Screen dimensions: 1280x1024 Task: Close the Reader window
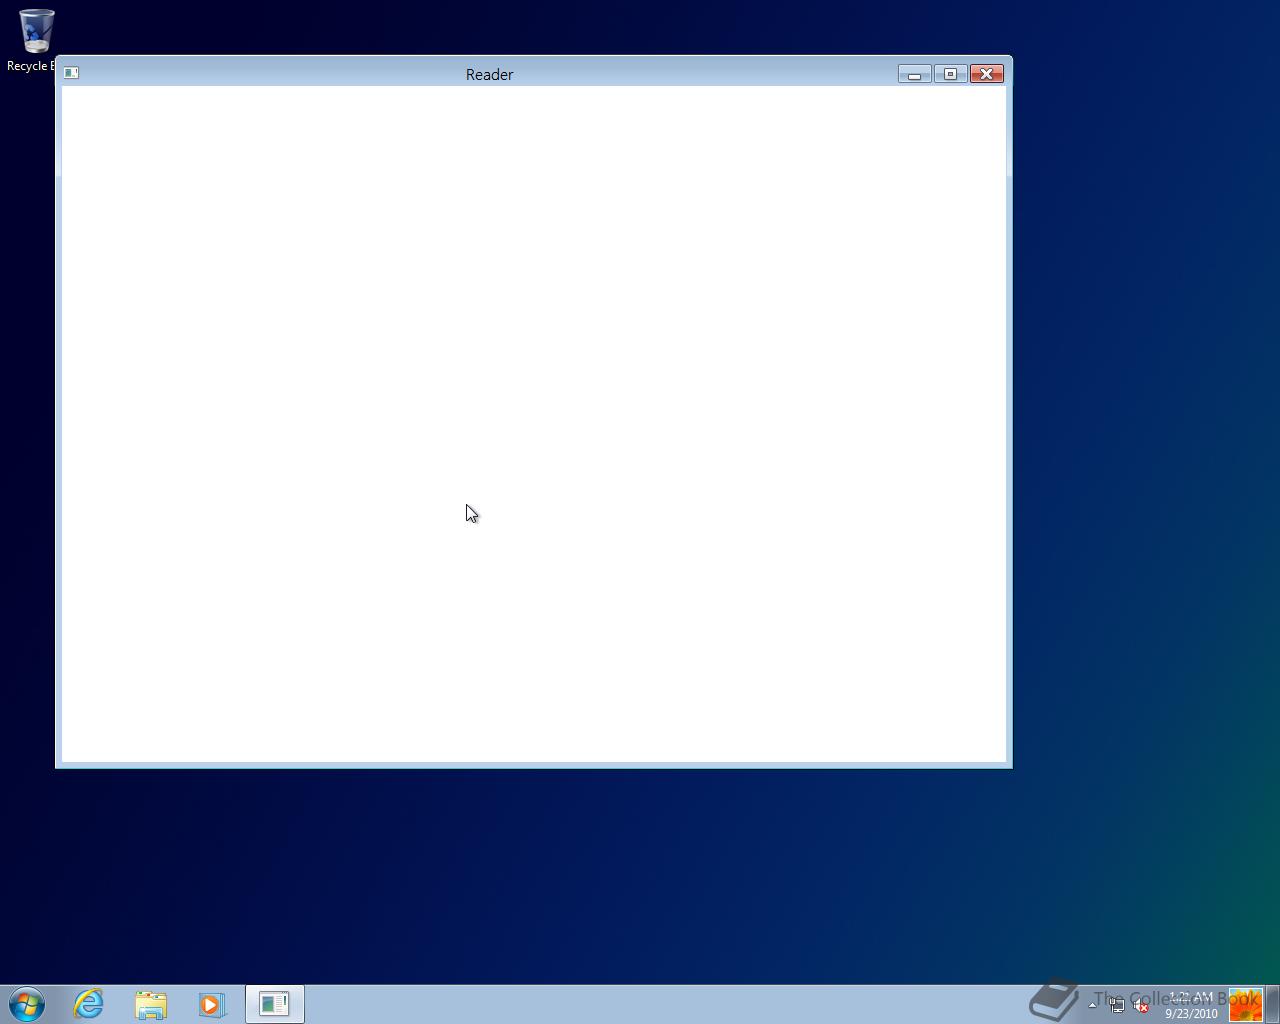coord(987,74)
